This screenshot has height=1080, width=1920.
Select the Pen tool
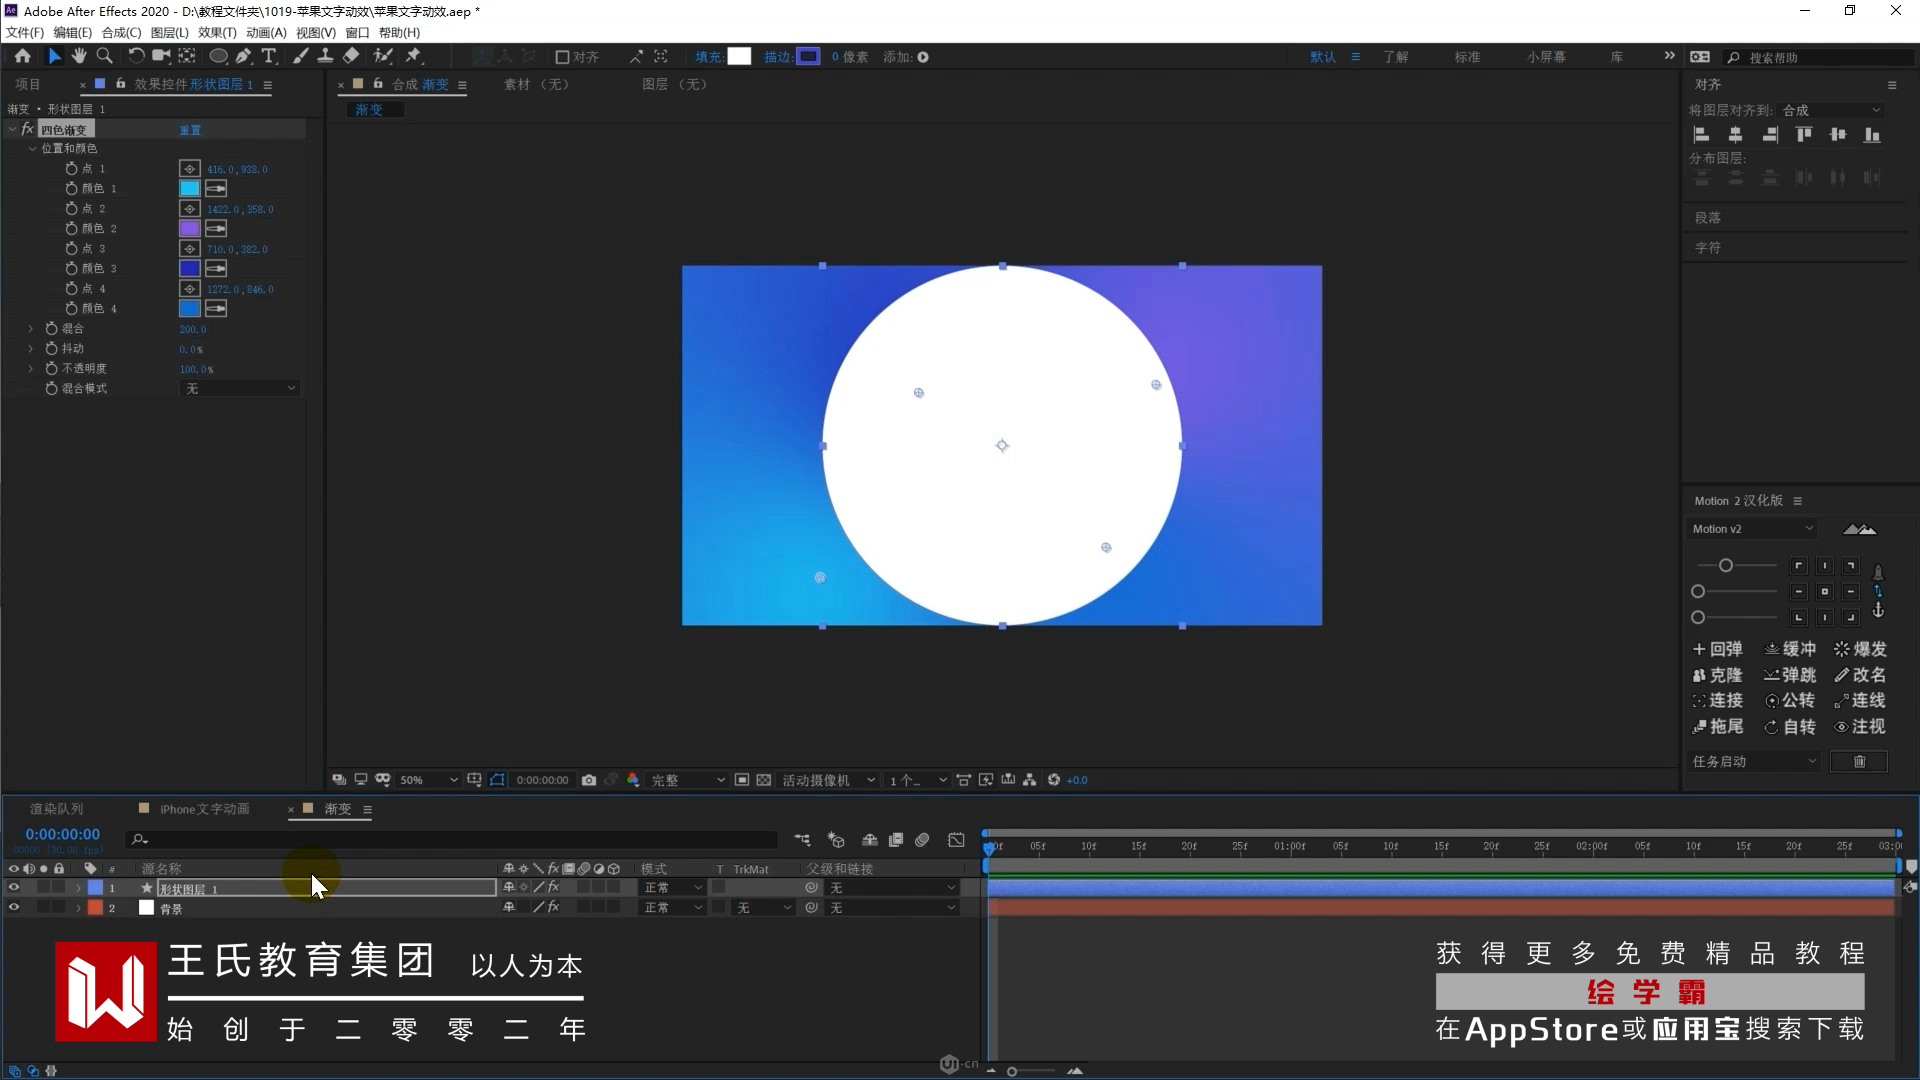(243, 56)
